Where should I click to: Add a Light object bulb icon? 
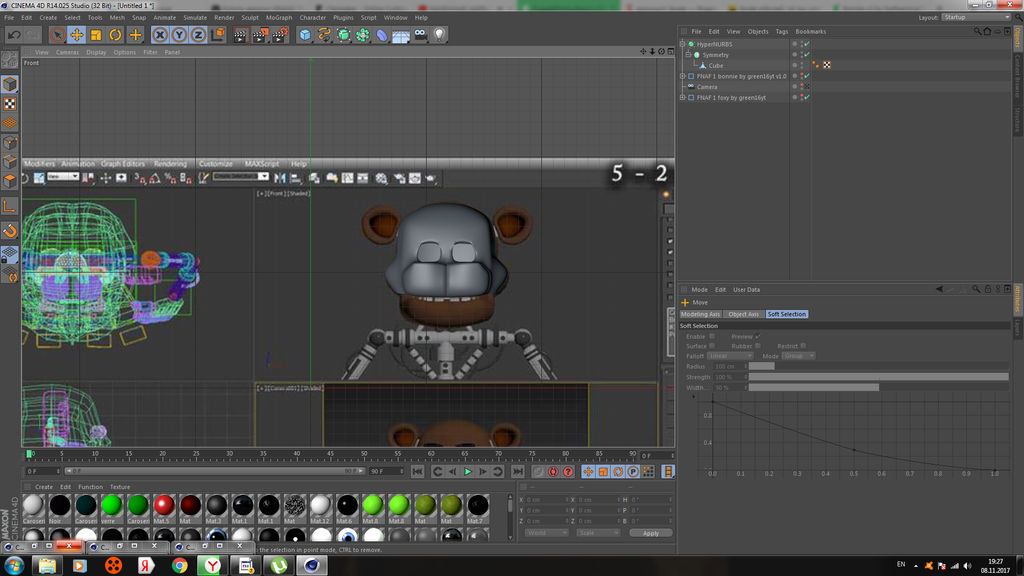pyautogui.click(x=440, y=34)
